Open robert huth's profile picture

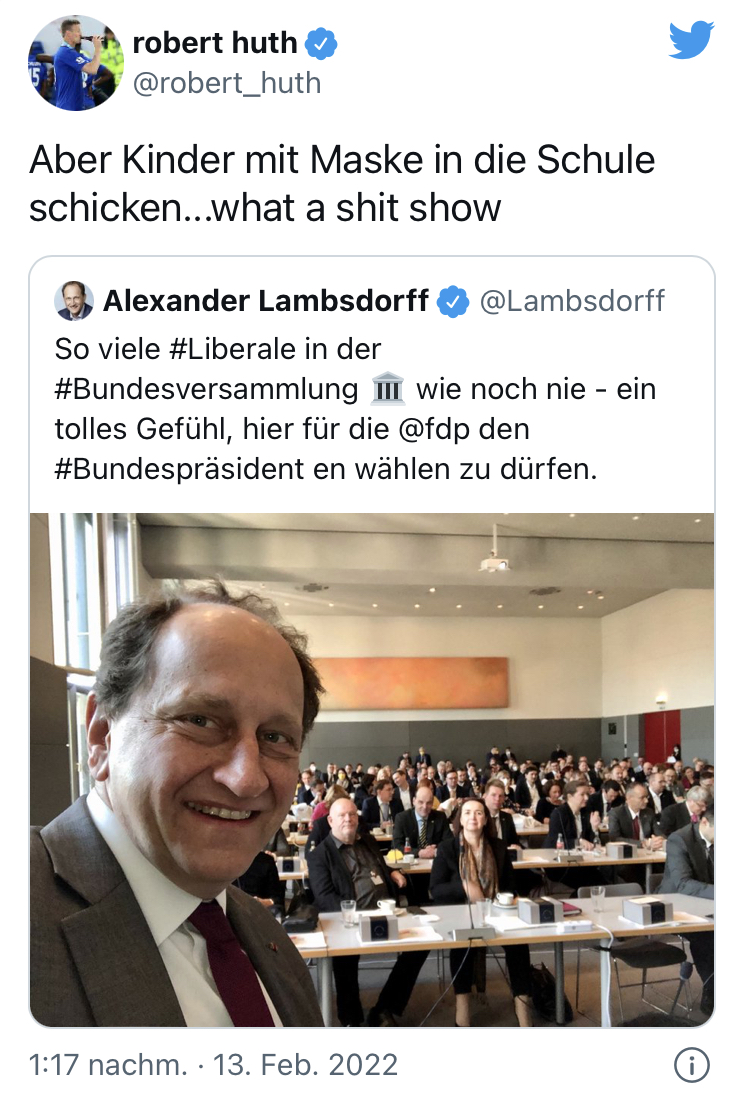tap(75, 63)
